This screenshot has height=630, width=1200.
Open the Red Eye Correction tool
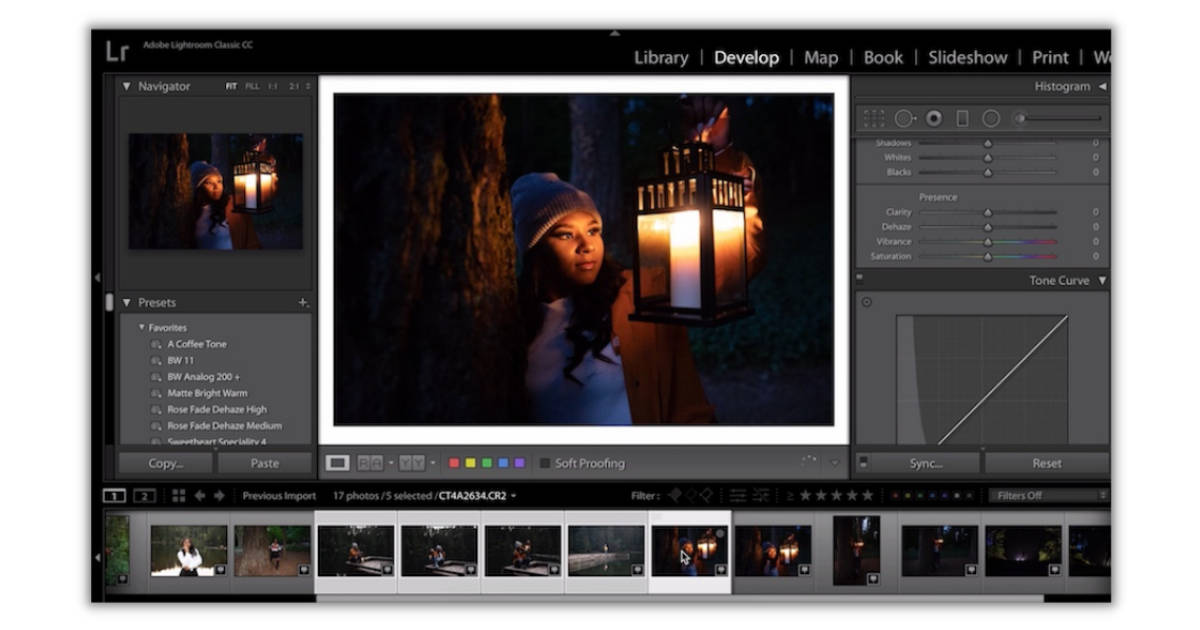tap(934, 119)
